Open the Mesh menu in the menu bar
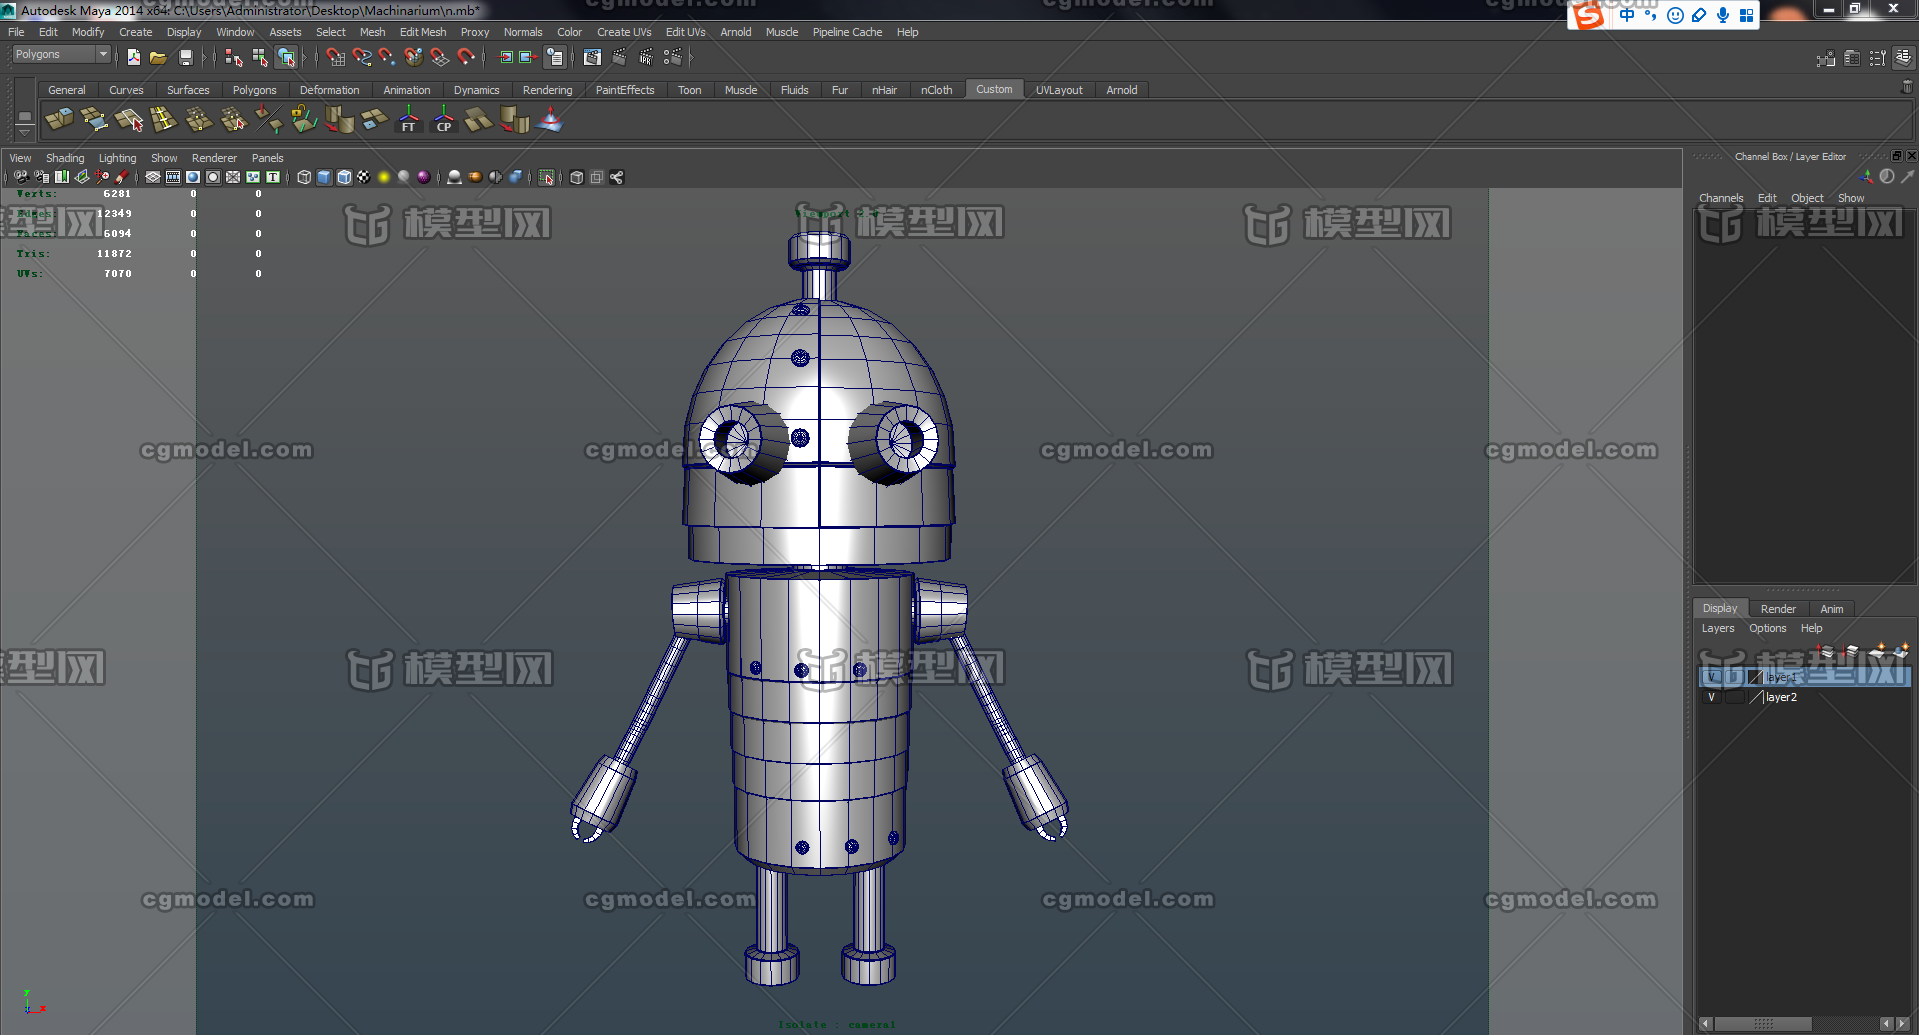This screenshot has height=1035, width=1919. (x=372, y=31)
